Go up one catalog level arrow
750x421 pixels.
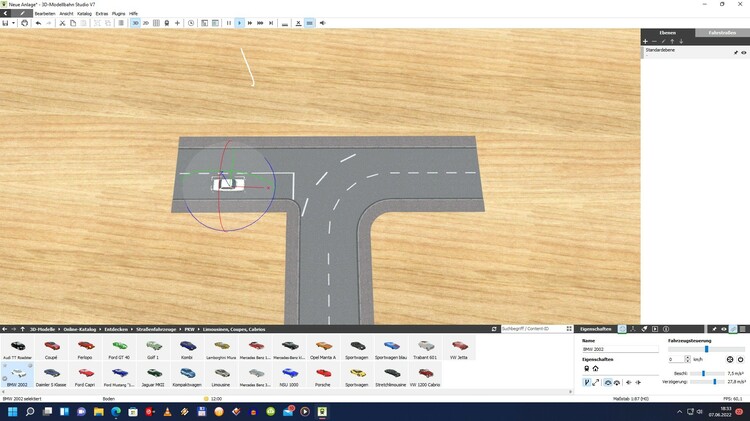pos(22,329)
